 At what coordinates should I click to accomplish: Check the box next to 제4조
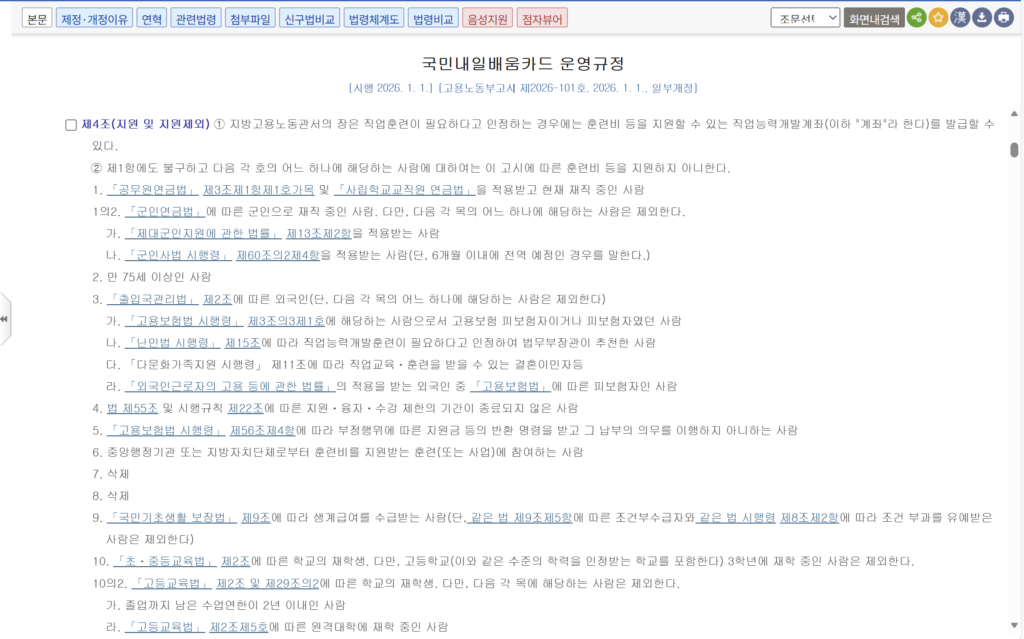[70, 124]
